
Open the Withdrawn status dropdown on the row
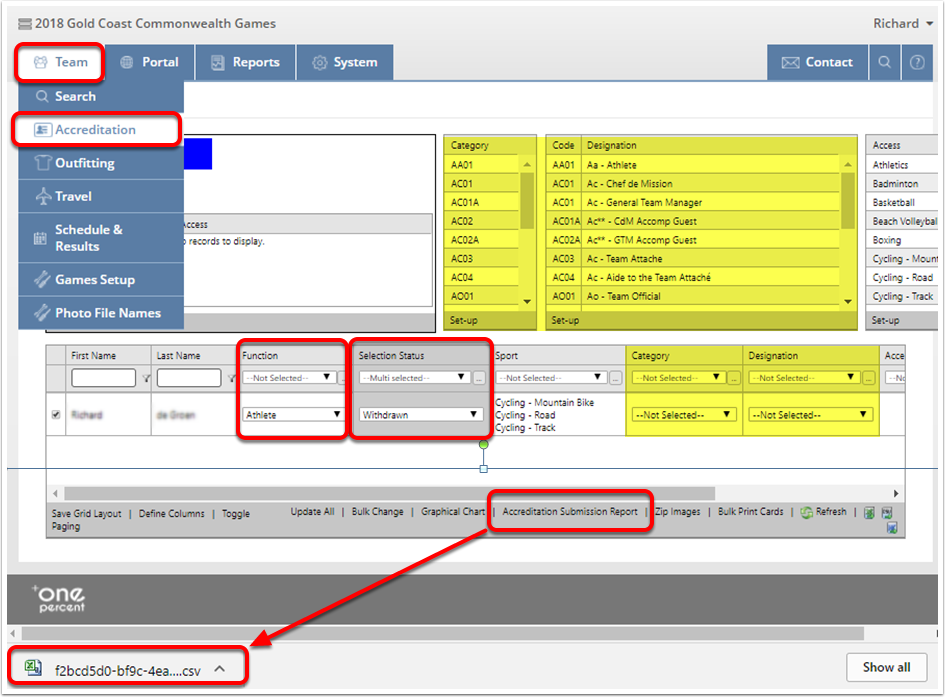pos(421,414)
